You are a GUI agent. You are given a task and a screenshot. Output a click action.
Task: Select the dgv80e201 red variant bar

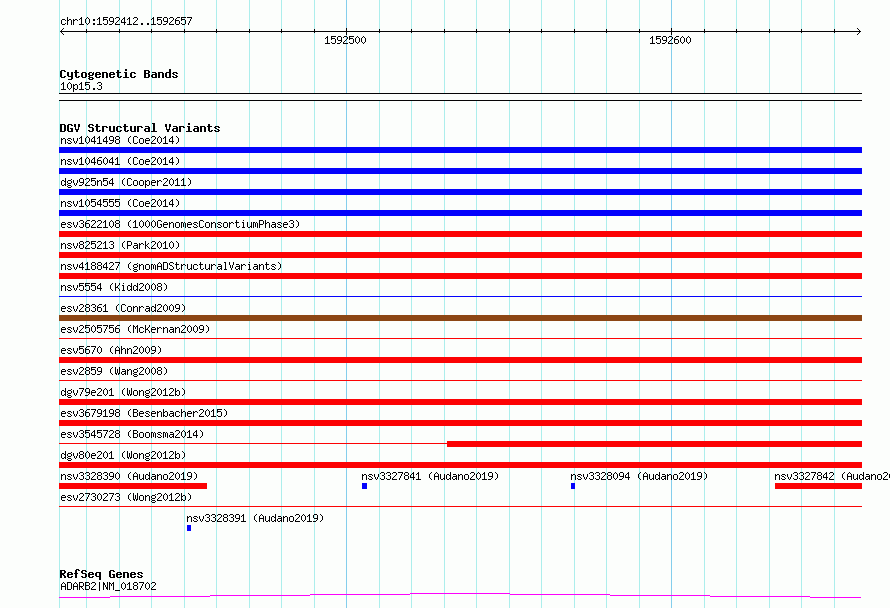(x=460, y=465)
